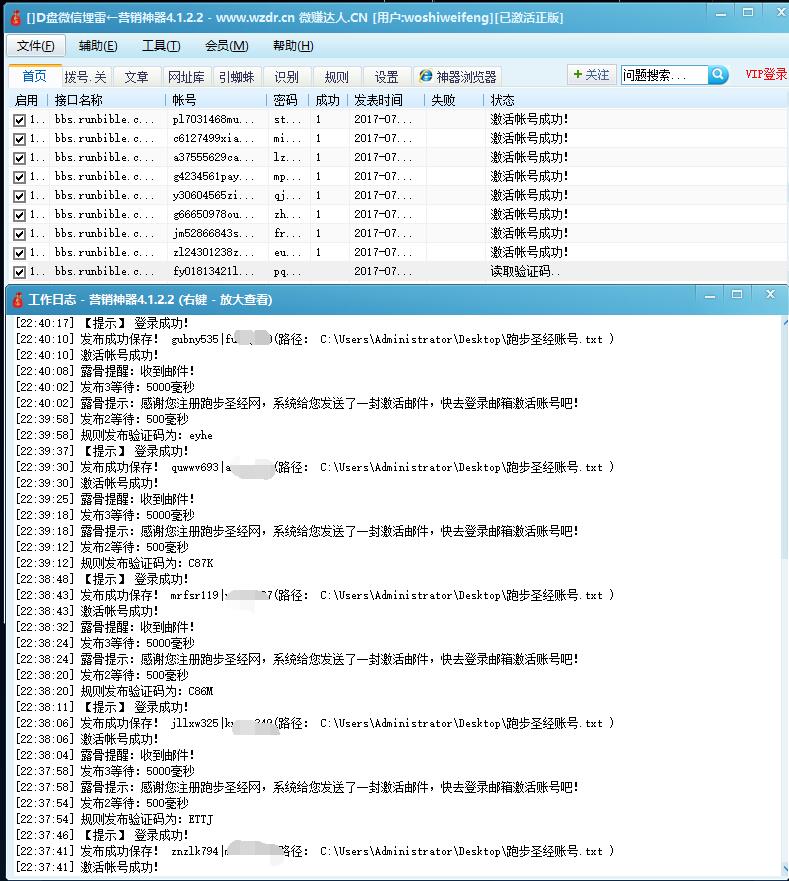Toggle checkbox for account y30604565zi
The height and width of the screenshot is (881, 789).
point(19,196)
